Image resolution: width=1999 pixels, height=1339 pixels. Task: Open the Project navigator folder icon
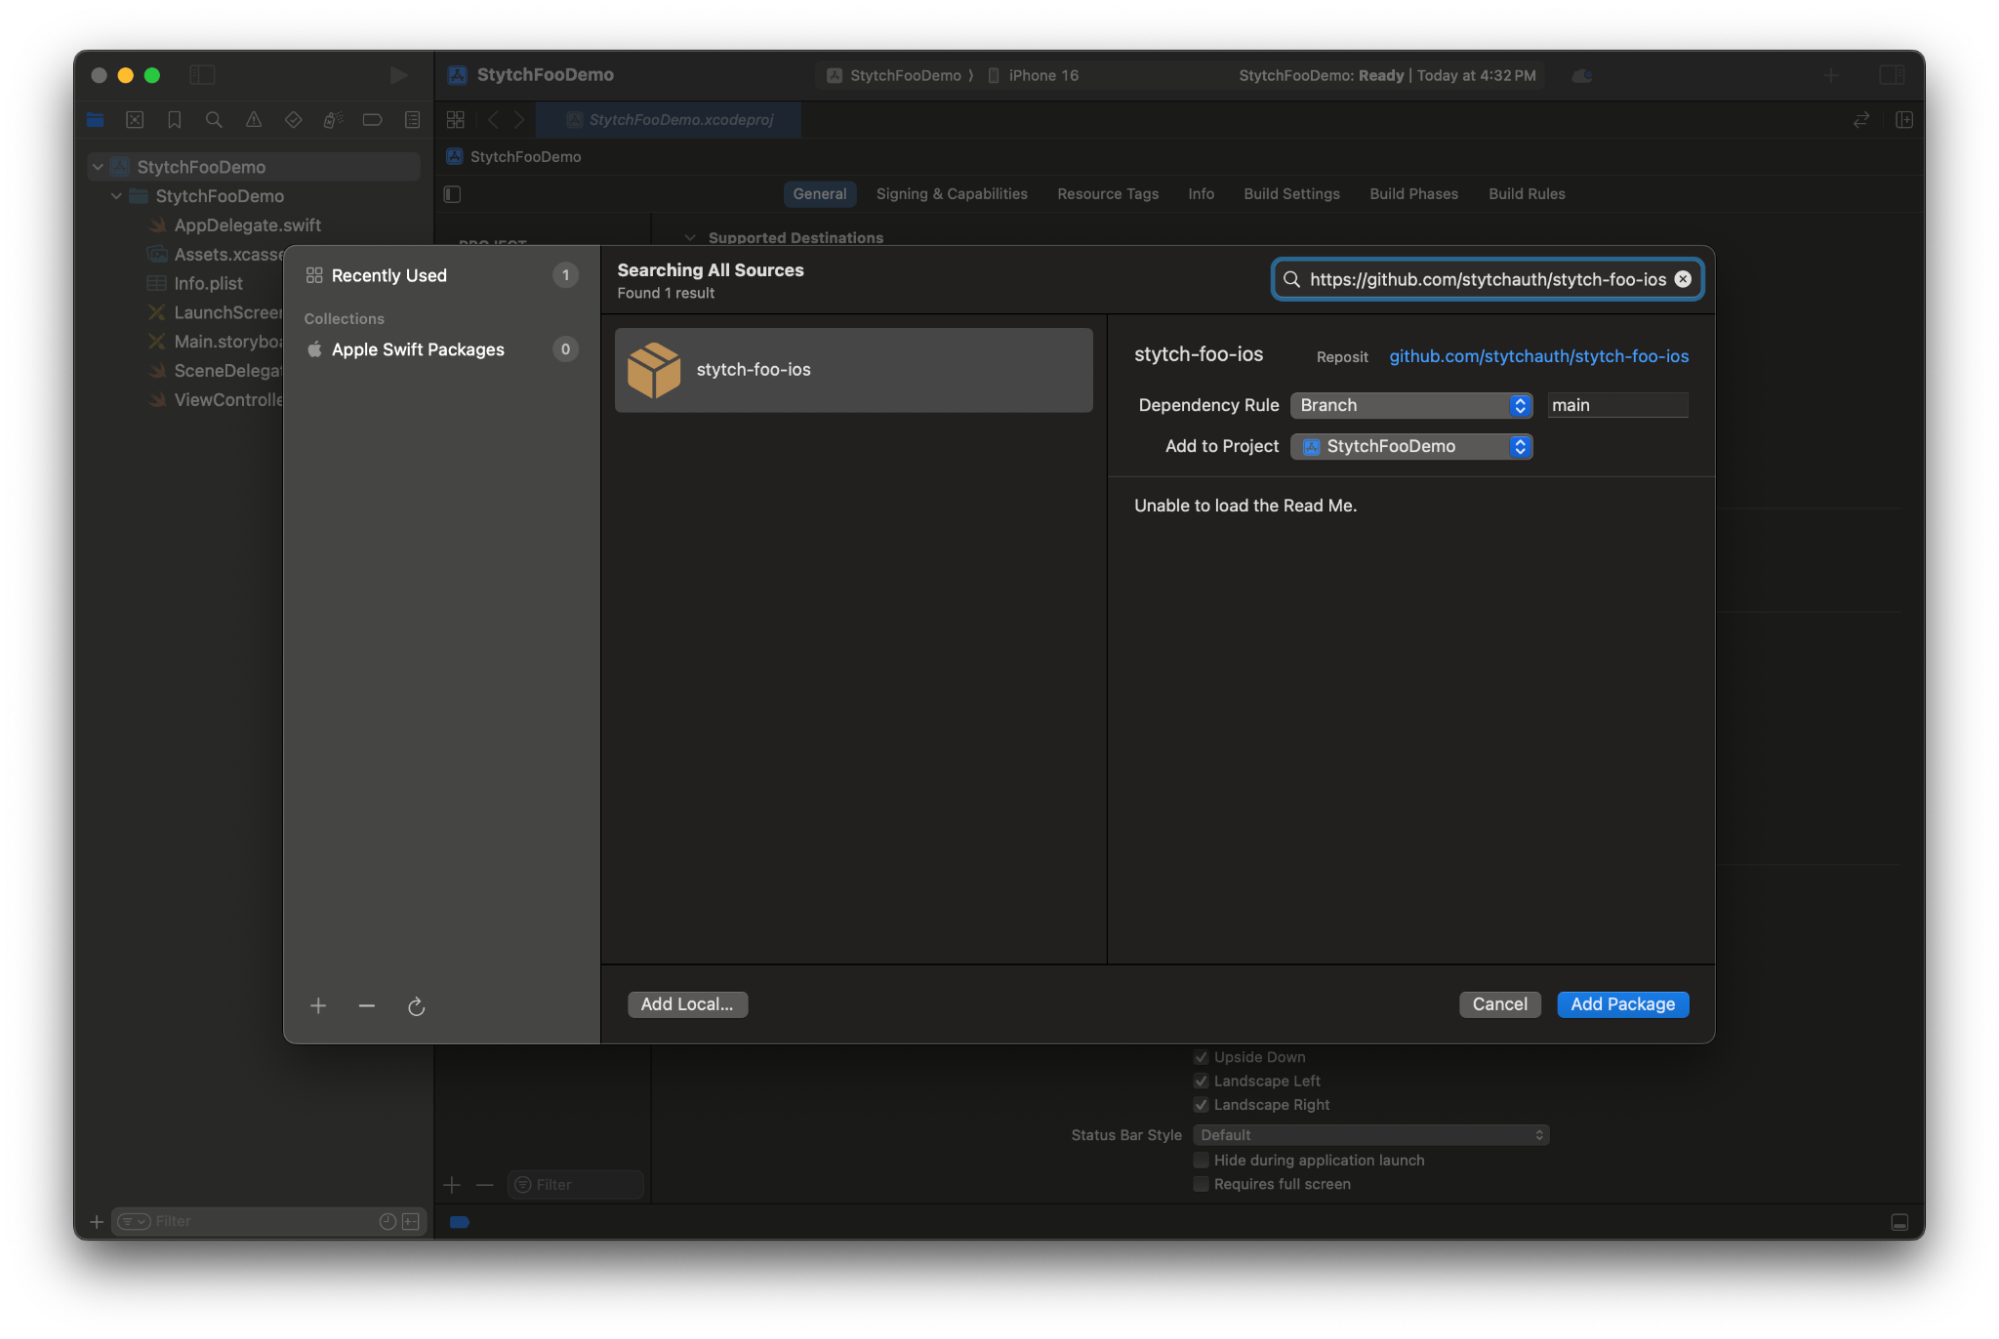pyautogui.click(x=96, y=120)
